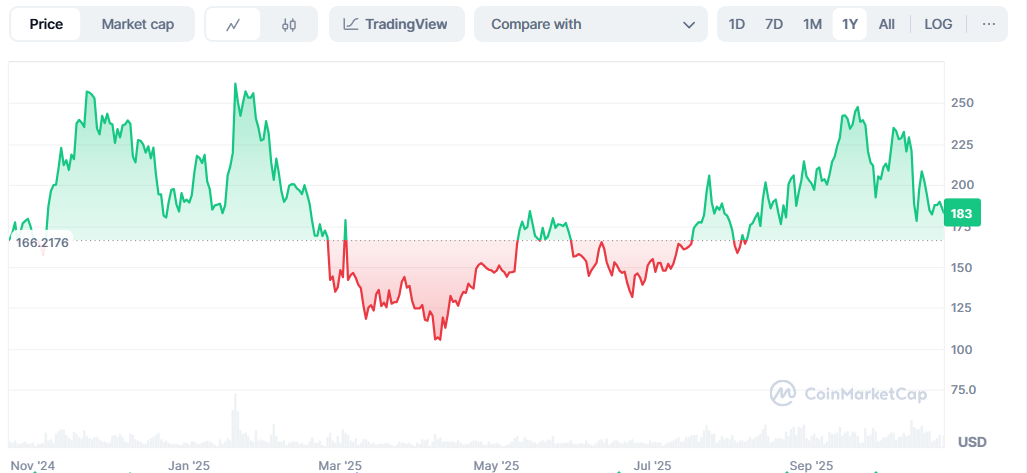Click the Mar '25 timeline label

(x=340, y=465)
